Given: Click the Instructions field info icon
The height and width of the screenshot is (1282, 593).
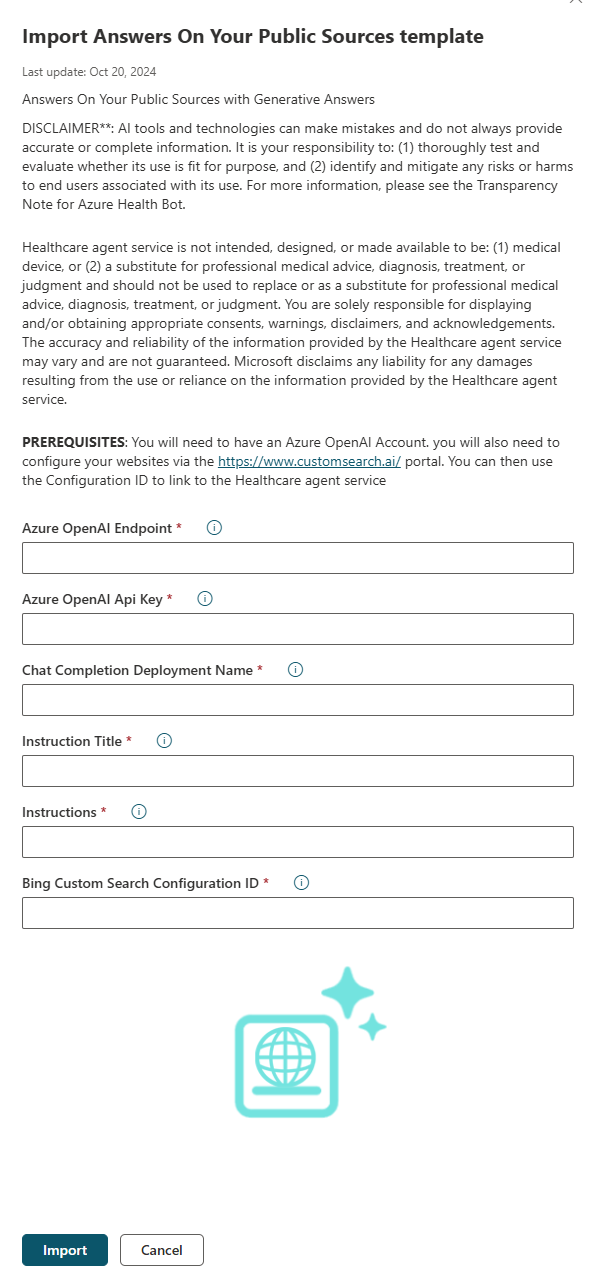Looking at the screenshot, I should (138, 812).
